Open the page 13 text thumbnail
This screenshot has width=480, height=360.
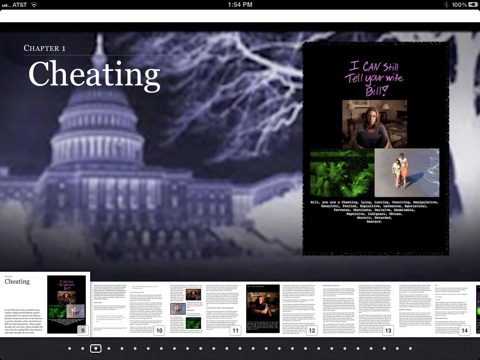coord(357,309)
